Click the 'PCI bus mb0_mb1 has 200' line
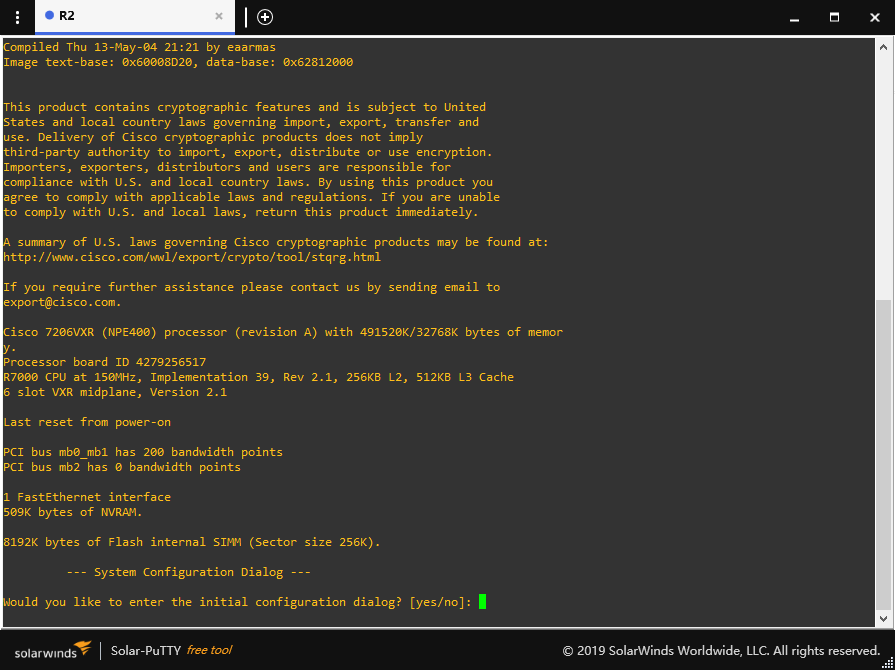Image resolution: width=895 pixels, height=670 pixels. tap(143, 451)
